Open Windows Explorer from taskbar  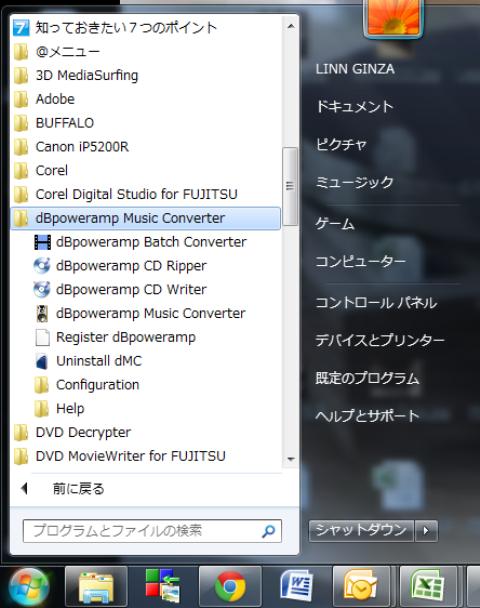coord(96,587)
